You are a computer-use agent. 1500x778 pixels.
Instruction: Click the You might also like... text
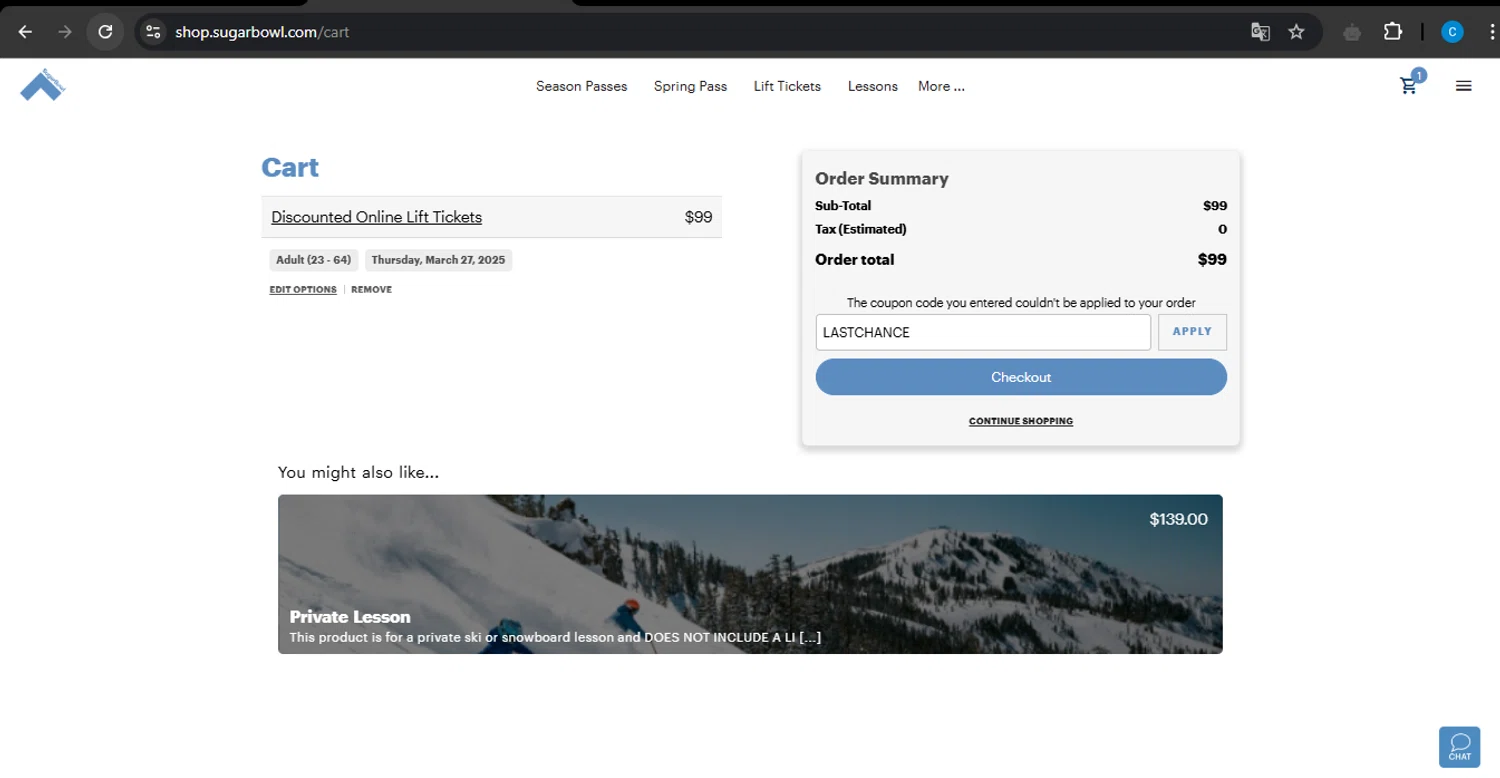[x=358, y=472]
